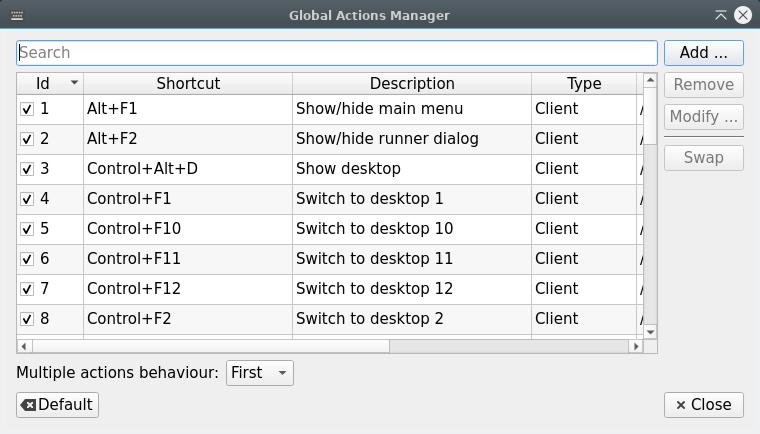
Task: Select the Control+F12 shortcut cell
Action: (x=188, y=289)
